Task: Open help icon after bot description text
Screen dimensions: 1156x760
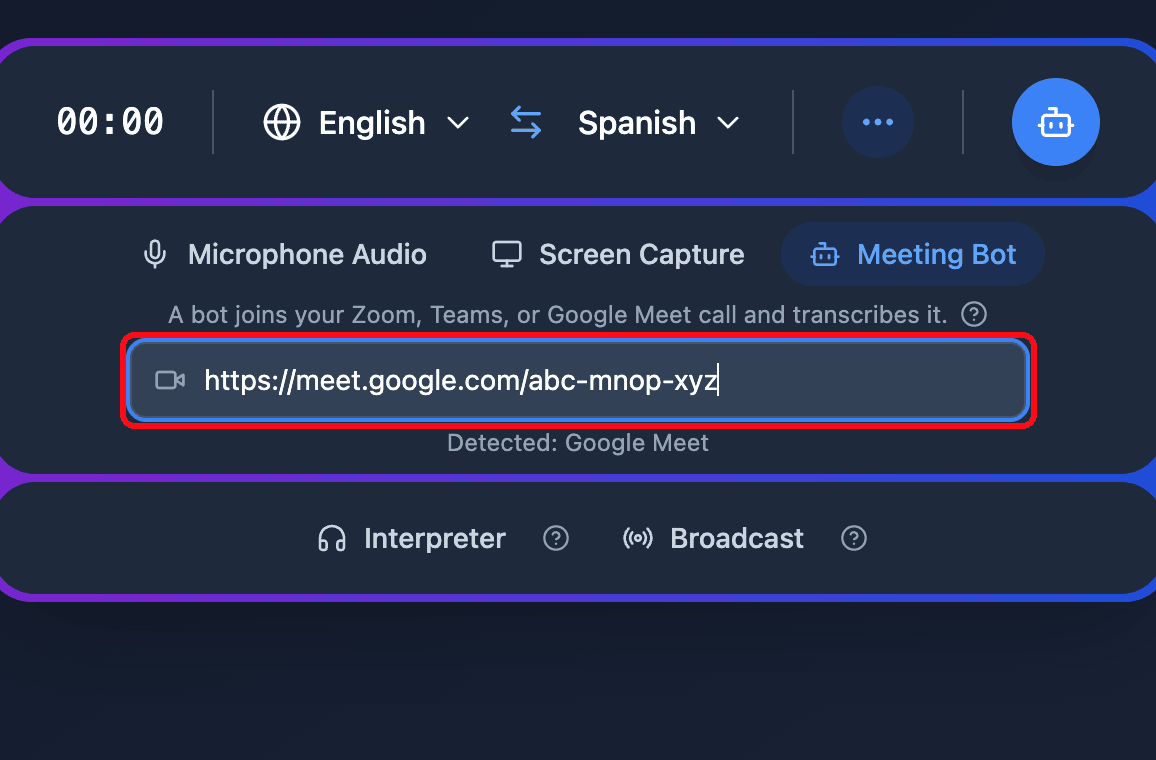Action: pyautogui.click(x=974, y=315)
